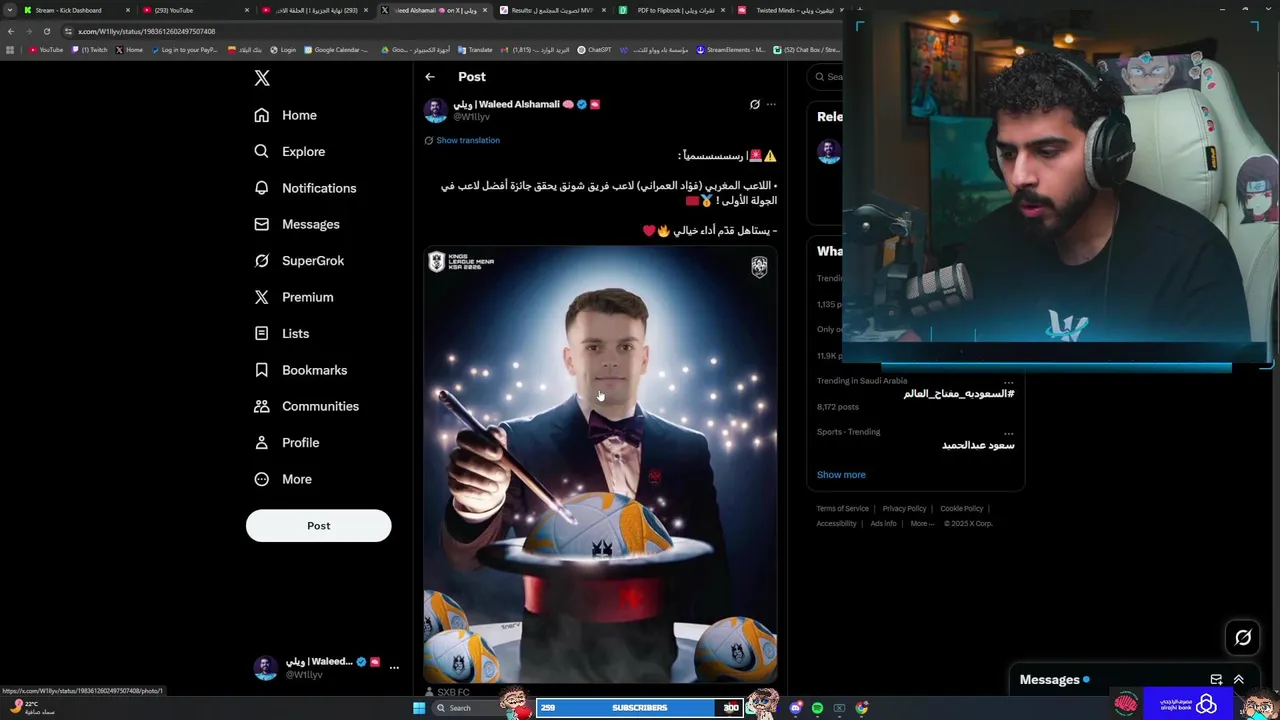Click Show translation link
Screen dimensions: 1280x720
(x=468, y=140)
